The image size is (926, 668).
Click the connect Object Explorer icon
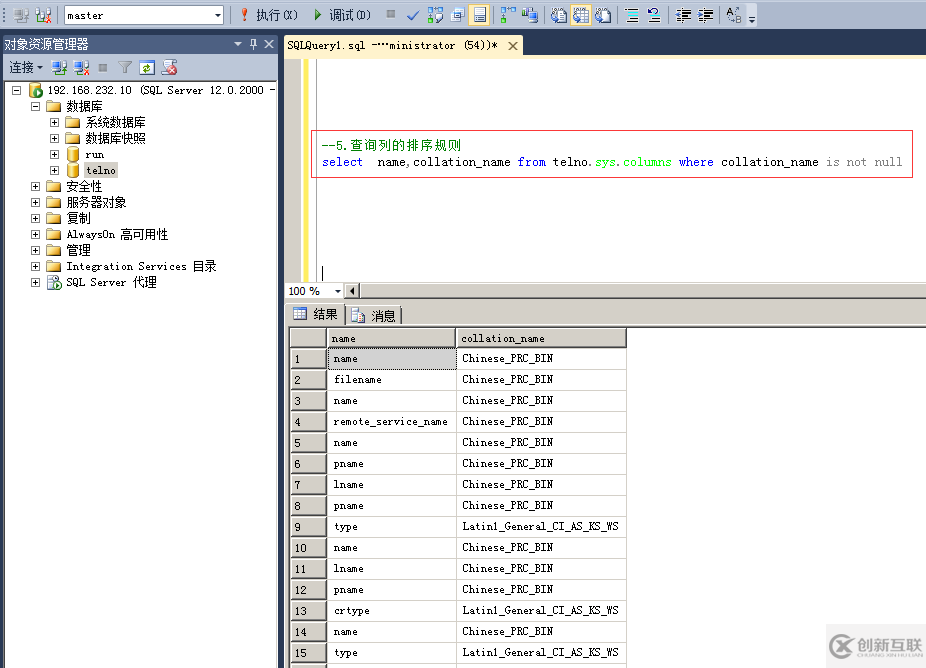[x=60, y=68]
